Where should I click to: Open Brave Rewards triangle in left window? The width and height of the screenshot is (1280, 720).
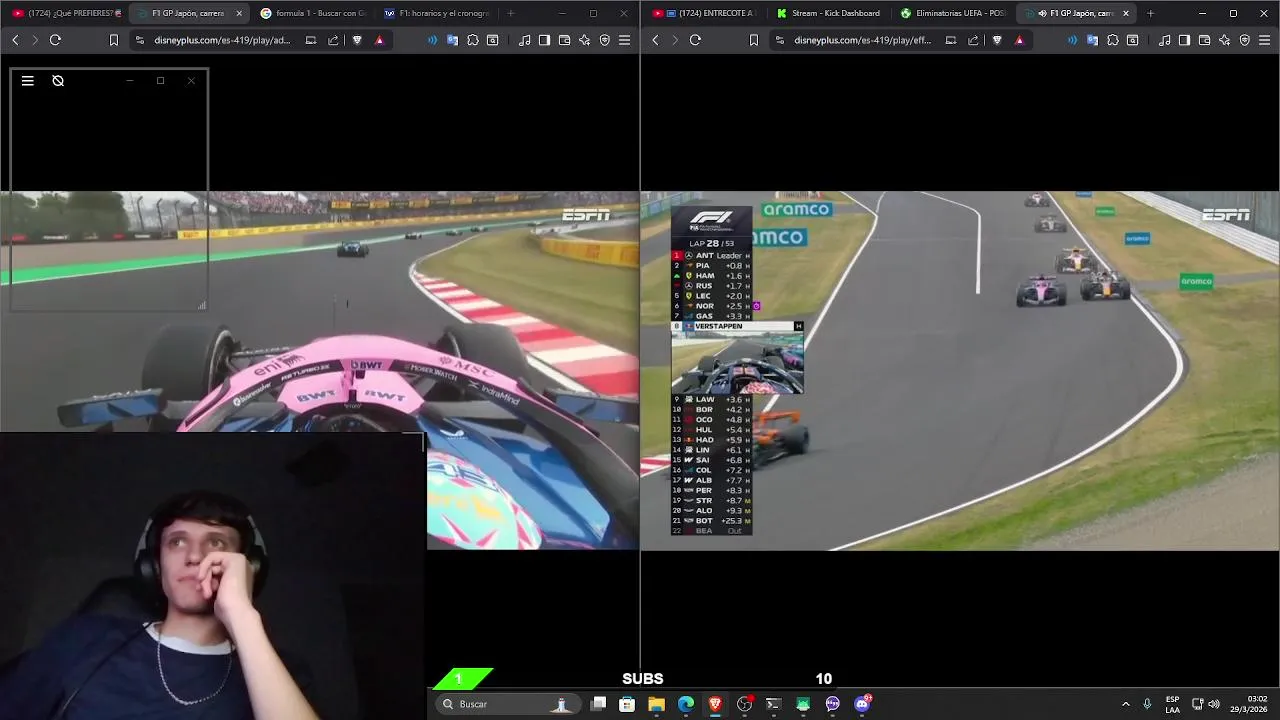(379, 40)
